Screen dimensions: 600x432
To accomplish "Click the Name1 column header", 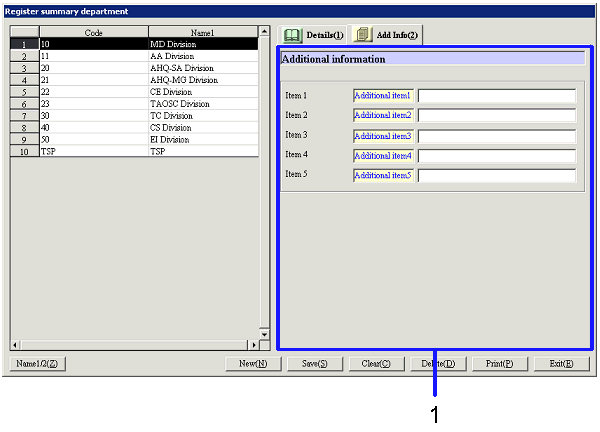I will tap(203, 32).
